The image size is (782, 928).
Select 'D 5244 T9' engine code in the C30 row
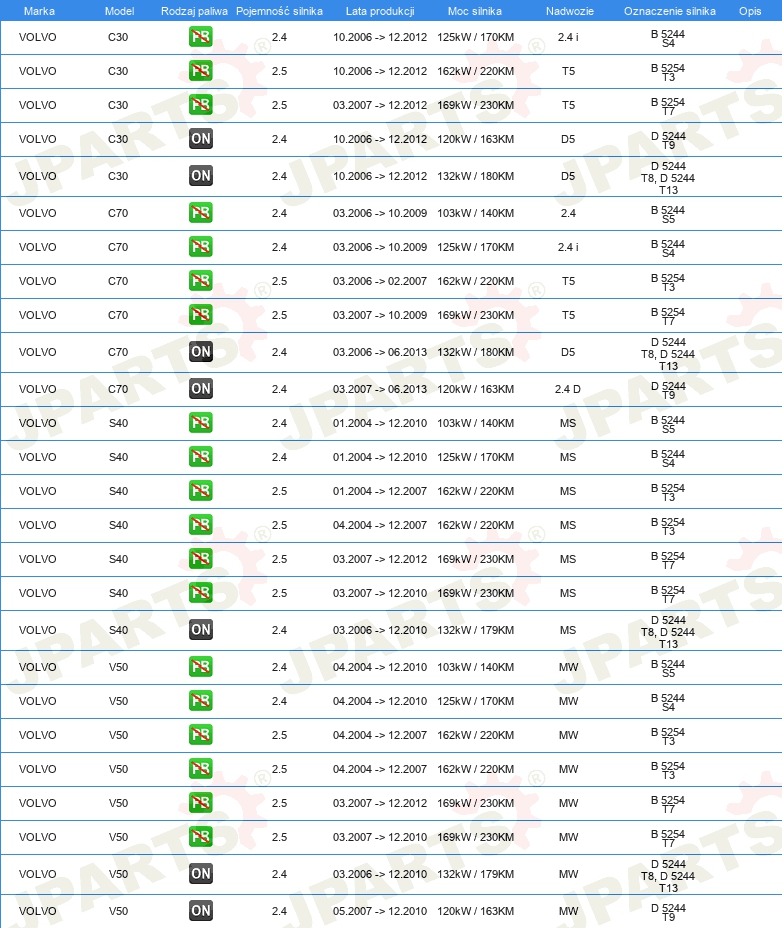[x=668, y=140]
